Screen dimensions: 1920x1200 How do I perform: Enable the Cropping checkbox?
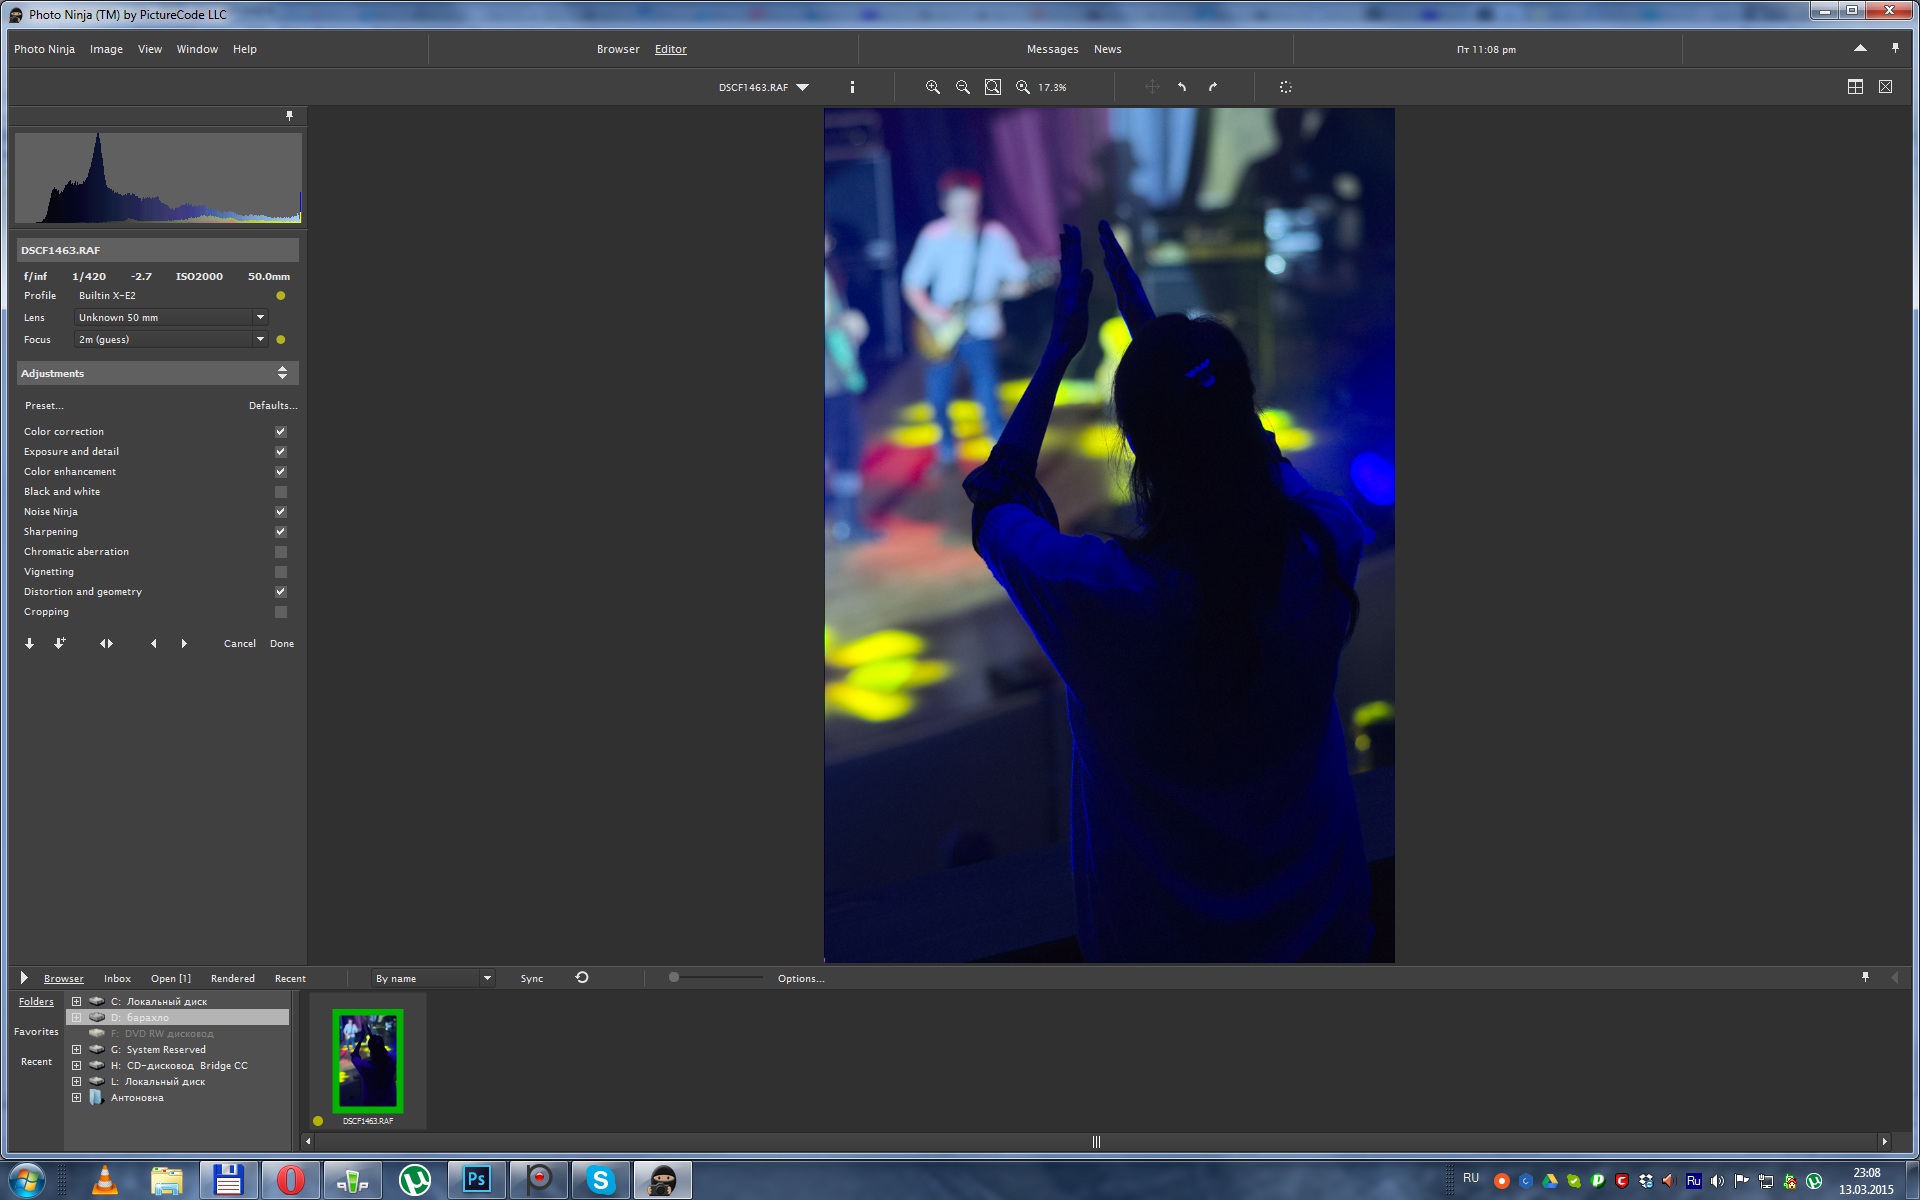click(281, 612)
